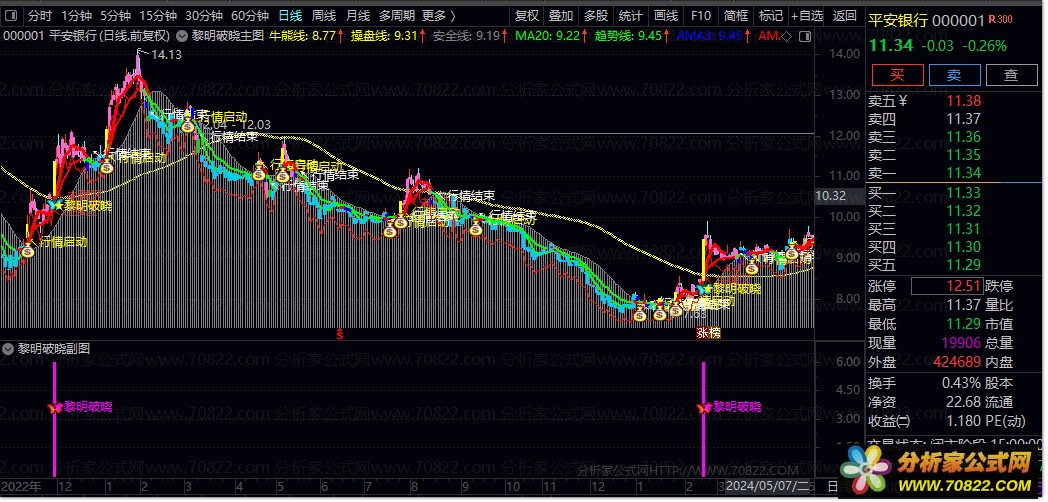Click the 300 index badge
The image size is (1048, 502).
click(1005, 19)
